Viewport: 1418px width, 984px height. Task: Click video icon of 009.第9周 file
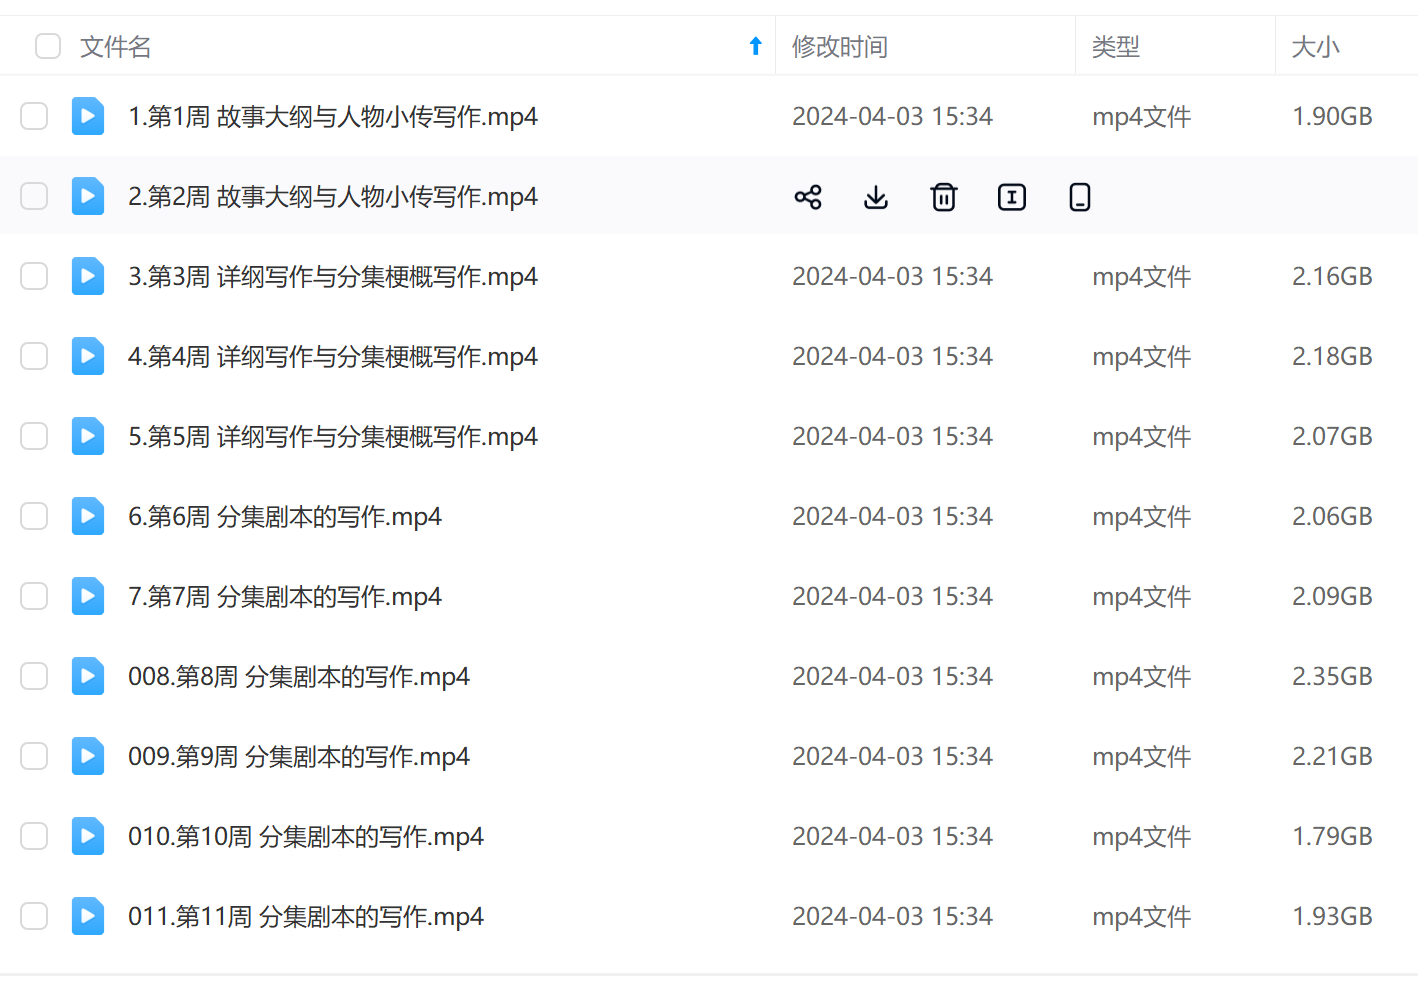(88, 756)
